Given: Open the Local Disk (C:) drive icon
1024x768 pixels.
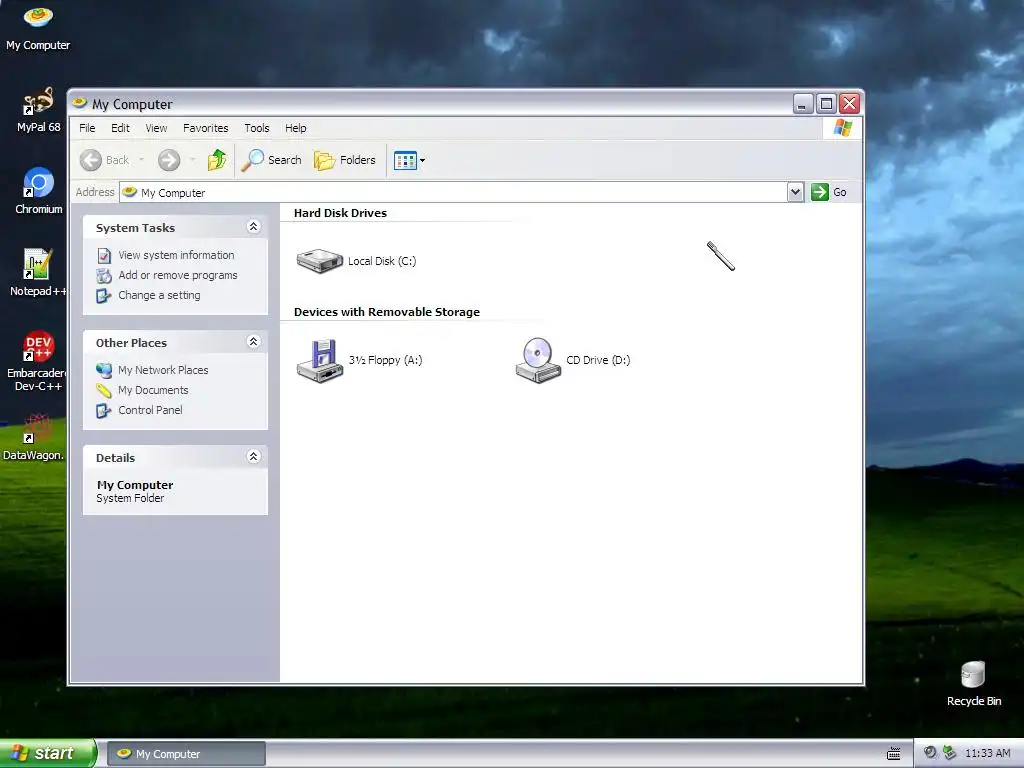Looking at the screenshot, I should 319,261.
